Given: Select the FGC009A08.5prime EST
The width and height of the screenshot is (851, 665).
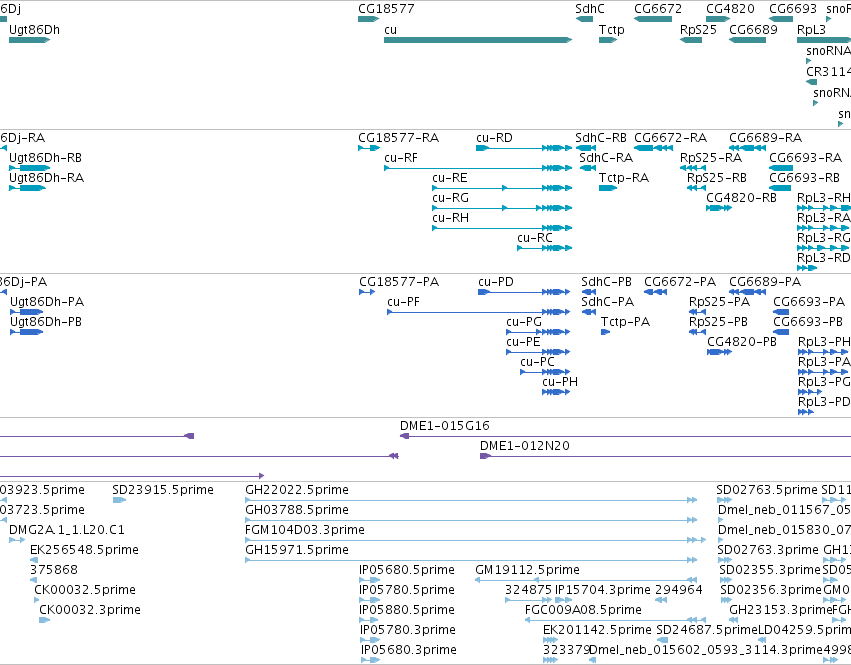Looking at the screenshot, I should [615, 620].
